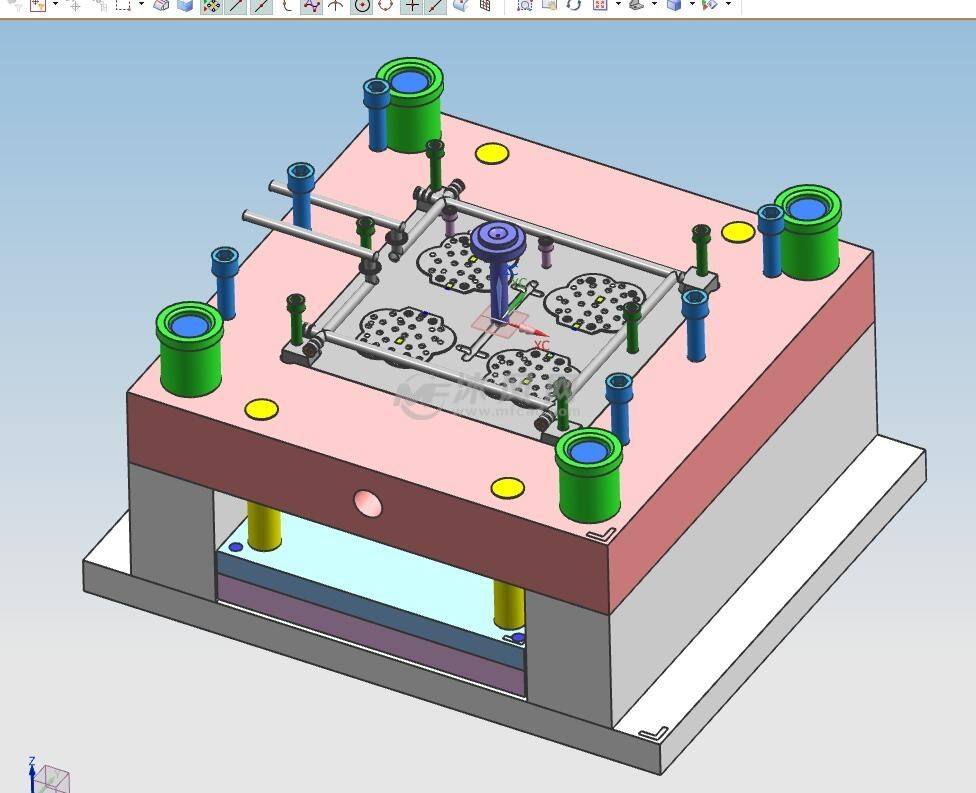Click the quadrant point snap icon
976x793 pixels.
(386, 6)
